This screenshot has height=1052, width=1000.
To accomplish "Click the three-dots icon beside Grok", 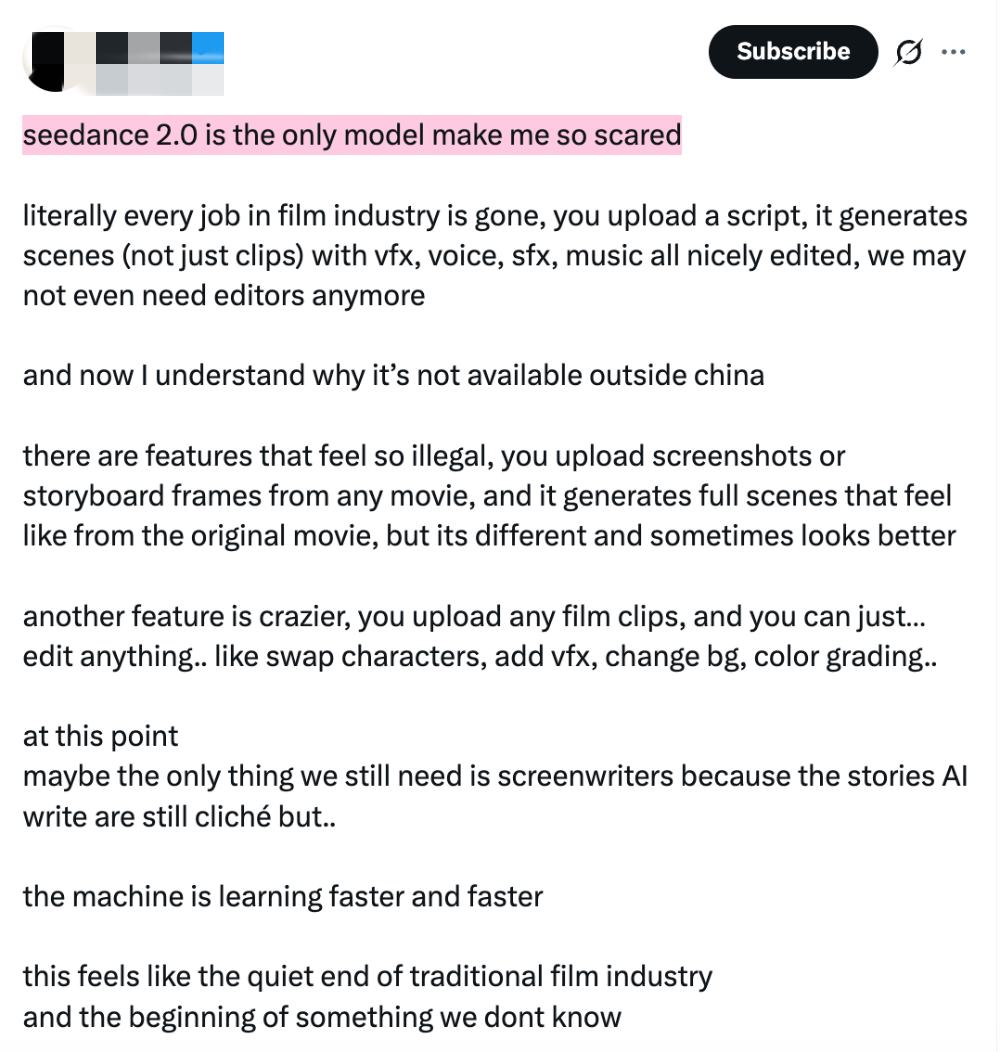I will (954, 52).
